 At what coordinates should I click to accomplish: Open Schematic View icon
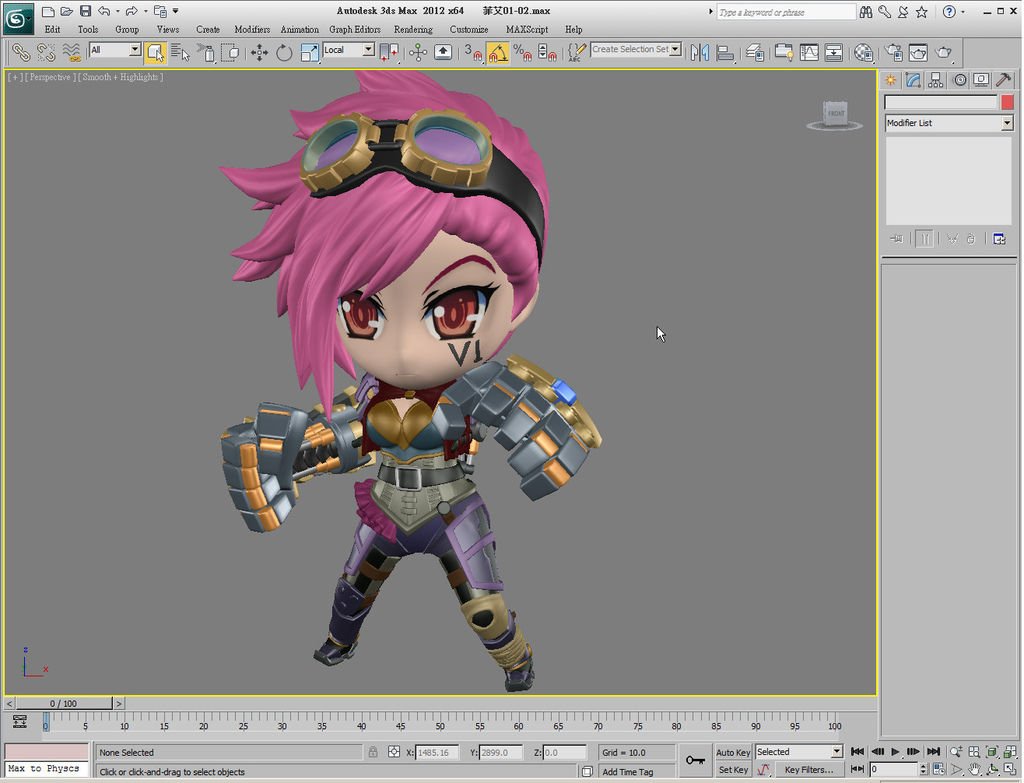tap(833, 52)
